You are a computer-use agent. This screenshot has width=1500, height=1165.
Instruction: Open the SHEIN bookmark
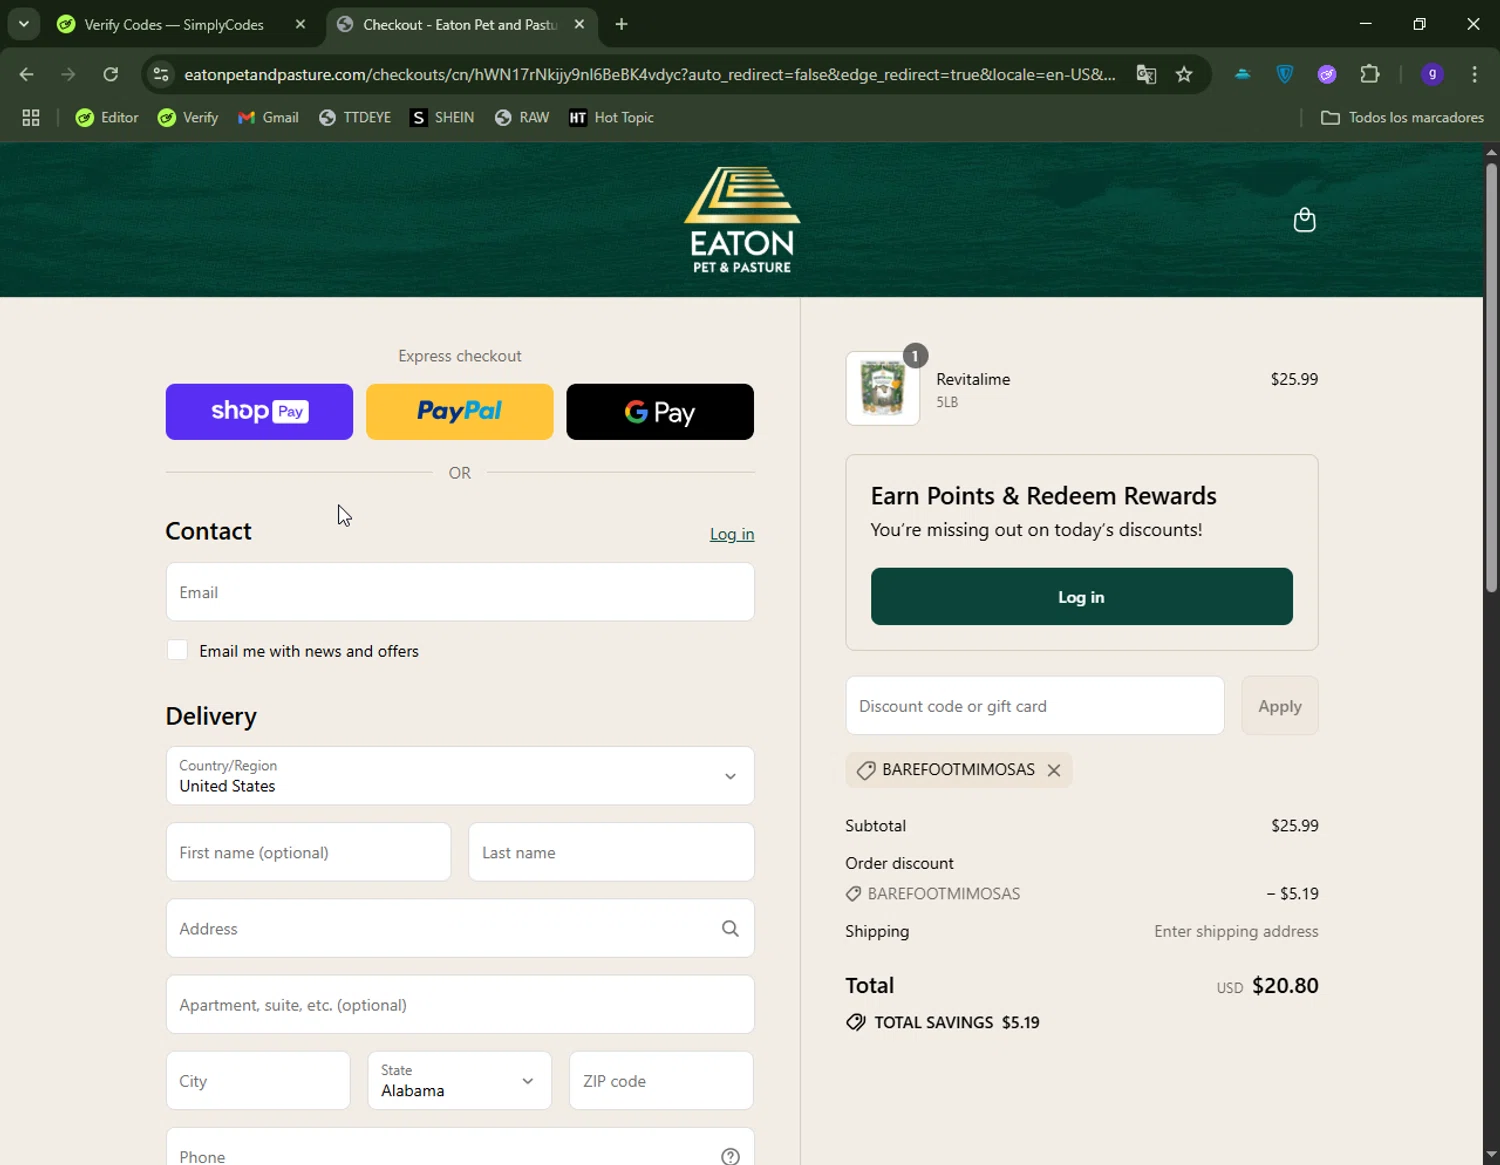point(442,118)
